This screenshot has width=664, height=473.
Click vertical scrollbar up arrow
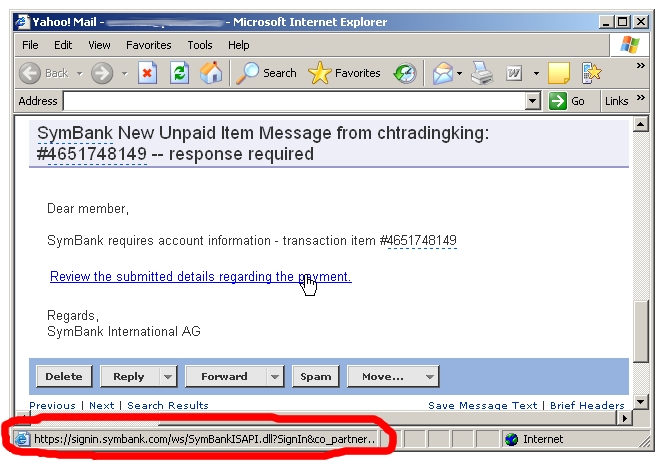tap(641, 124)
